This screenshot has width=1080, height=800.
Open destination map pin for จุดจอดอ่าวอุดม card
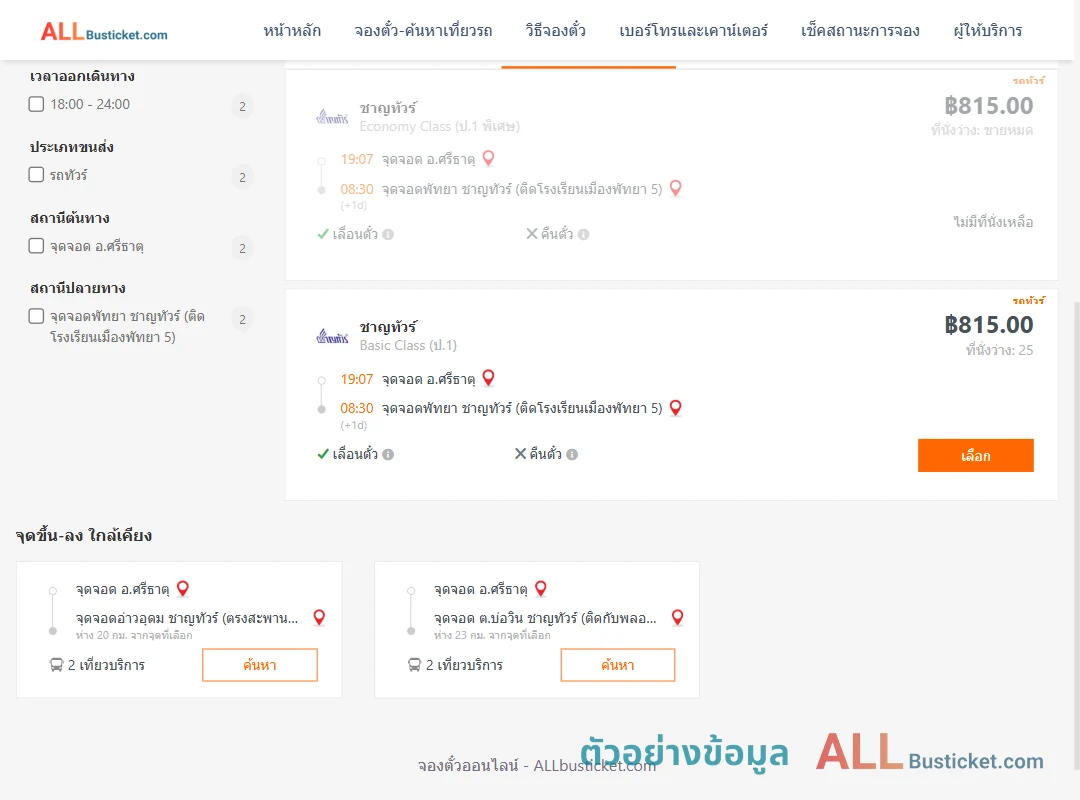[x=319, y=617]
